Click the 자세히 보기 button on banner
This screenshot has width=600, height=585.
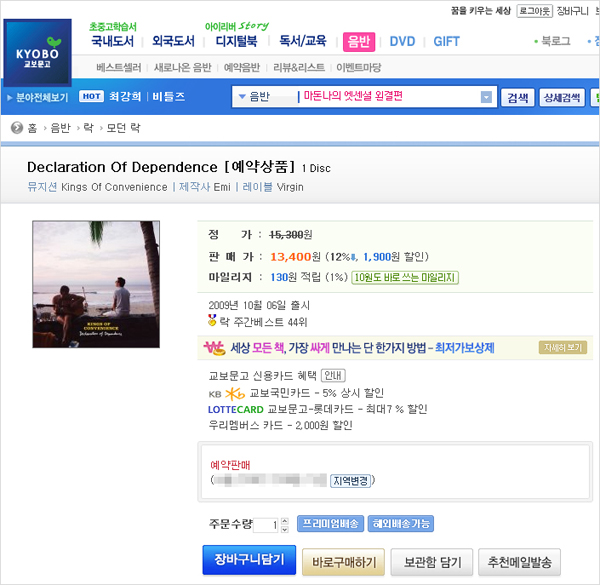tap(563, 347)
